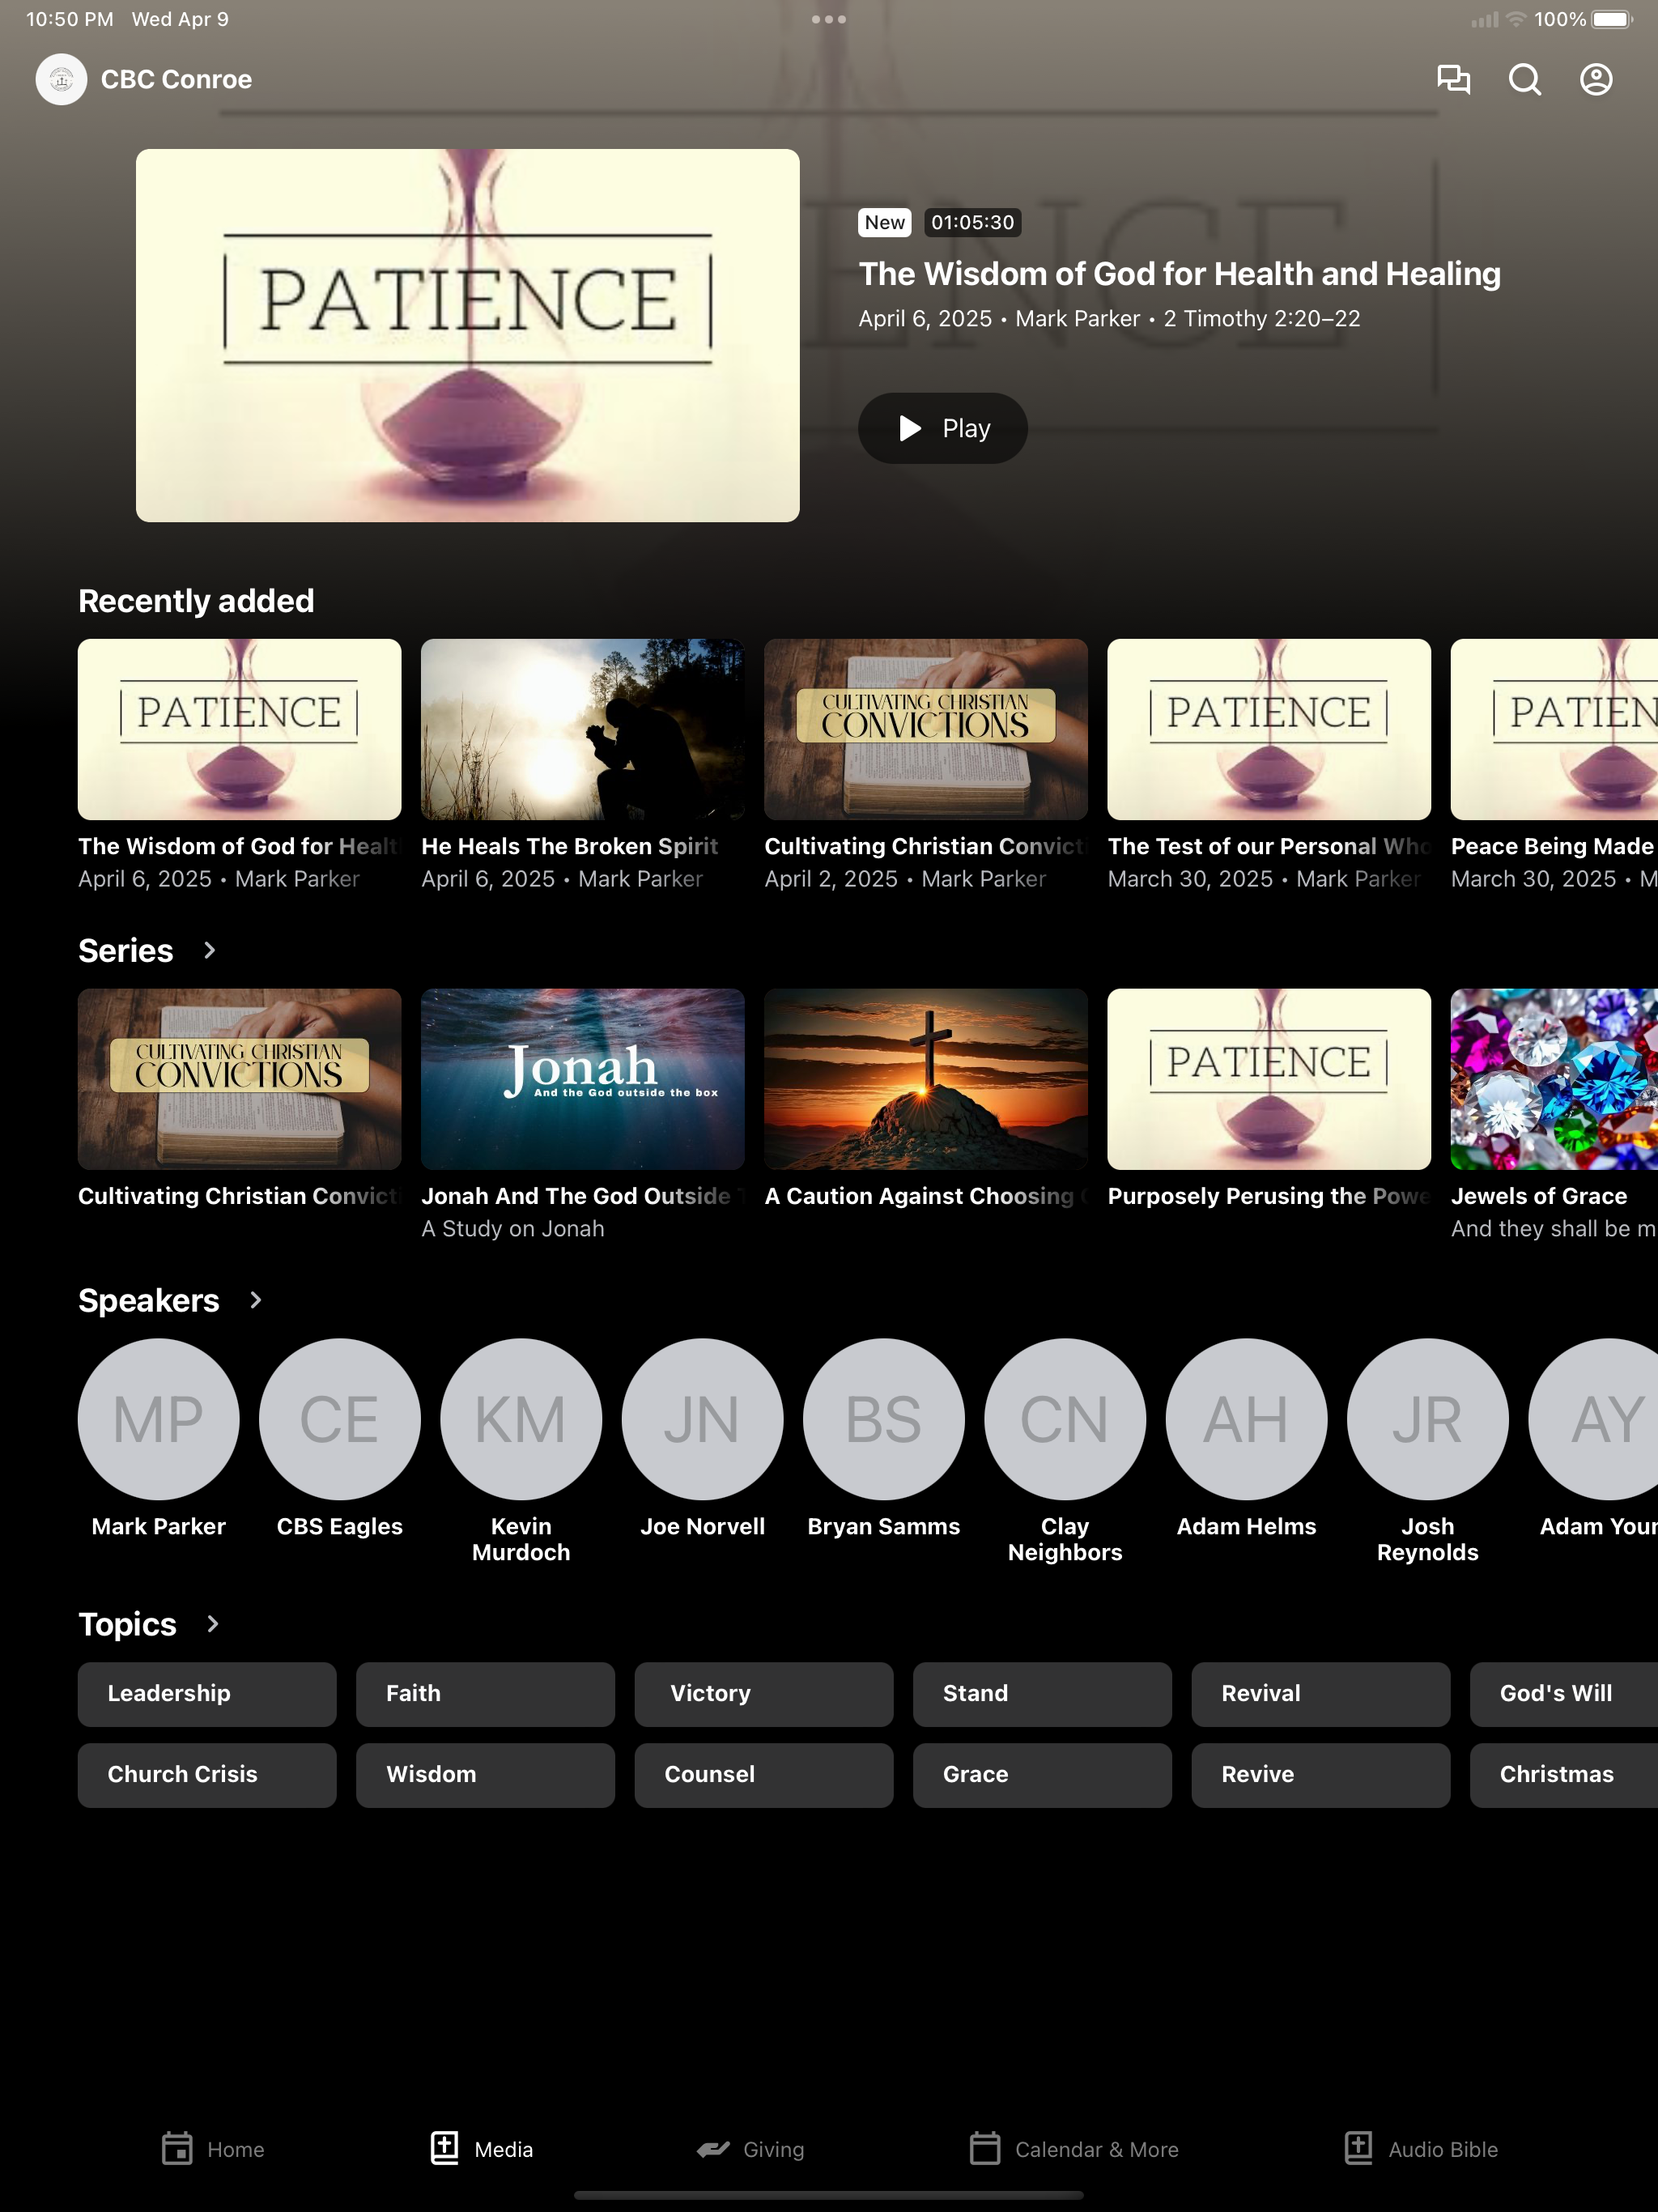Image resolution: width=1658 pixels, height=2212 pixels.
Task: Open He Heals The Broken Spirit thumbnail
Action: pyautogui.click(x=583, y=730)
